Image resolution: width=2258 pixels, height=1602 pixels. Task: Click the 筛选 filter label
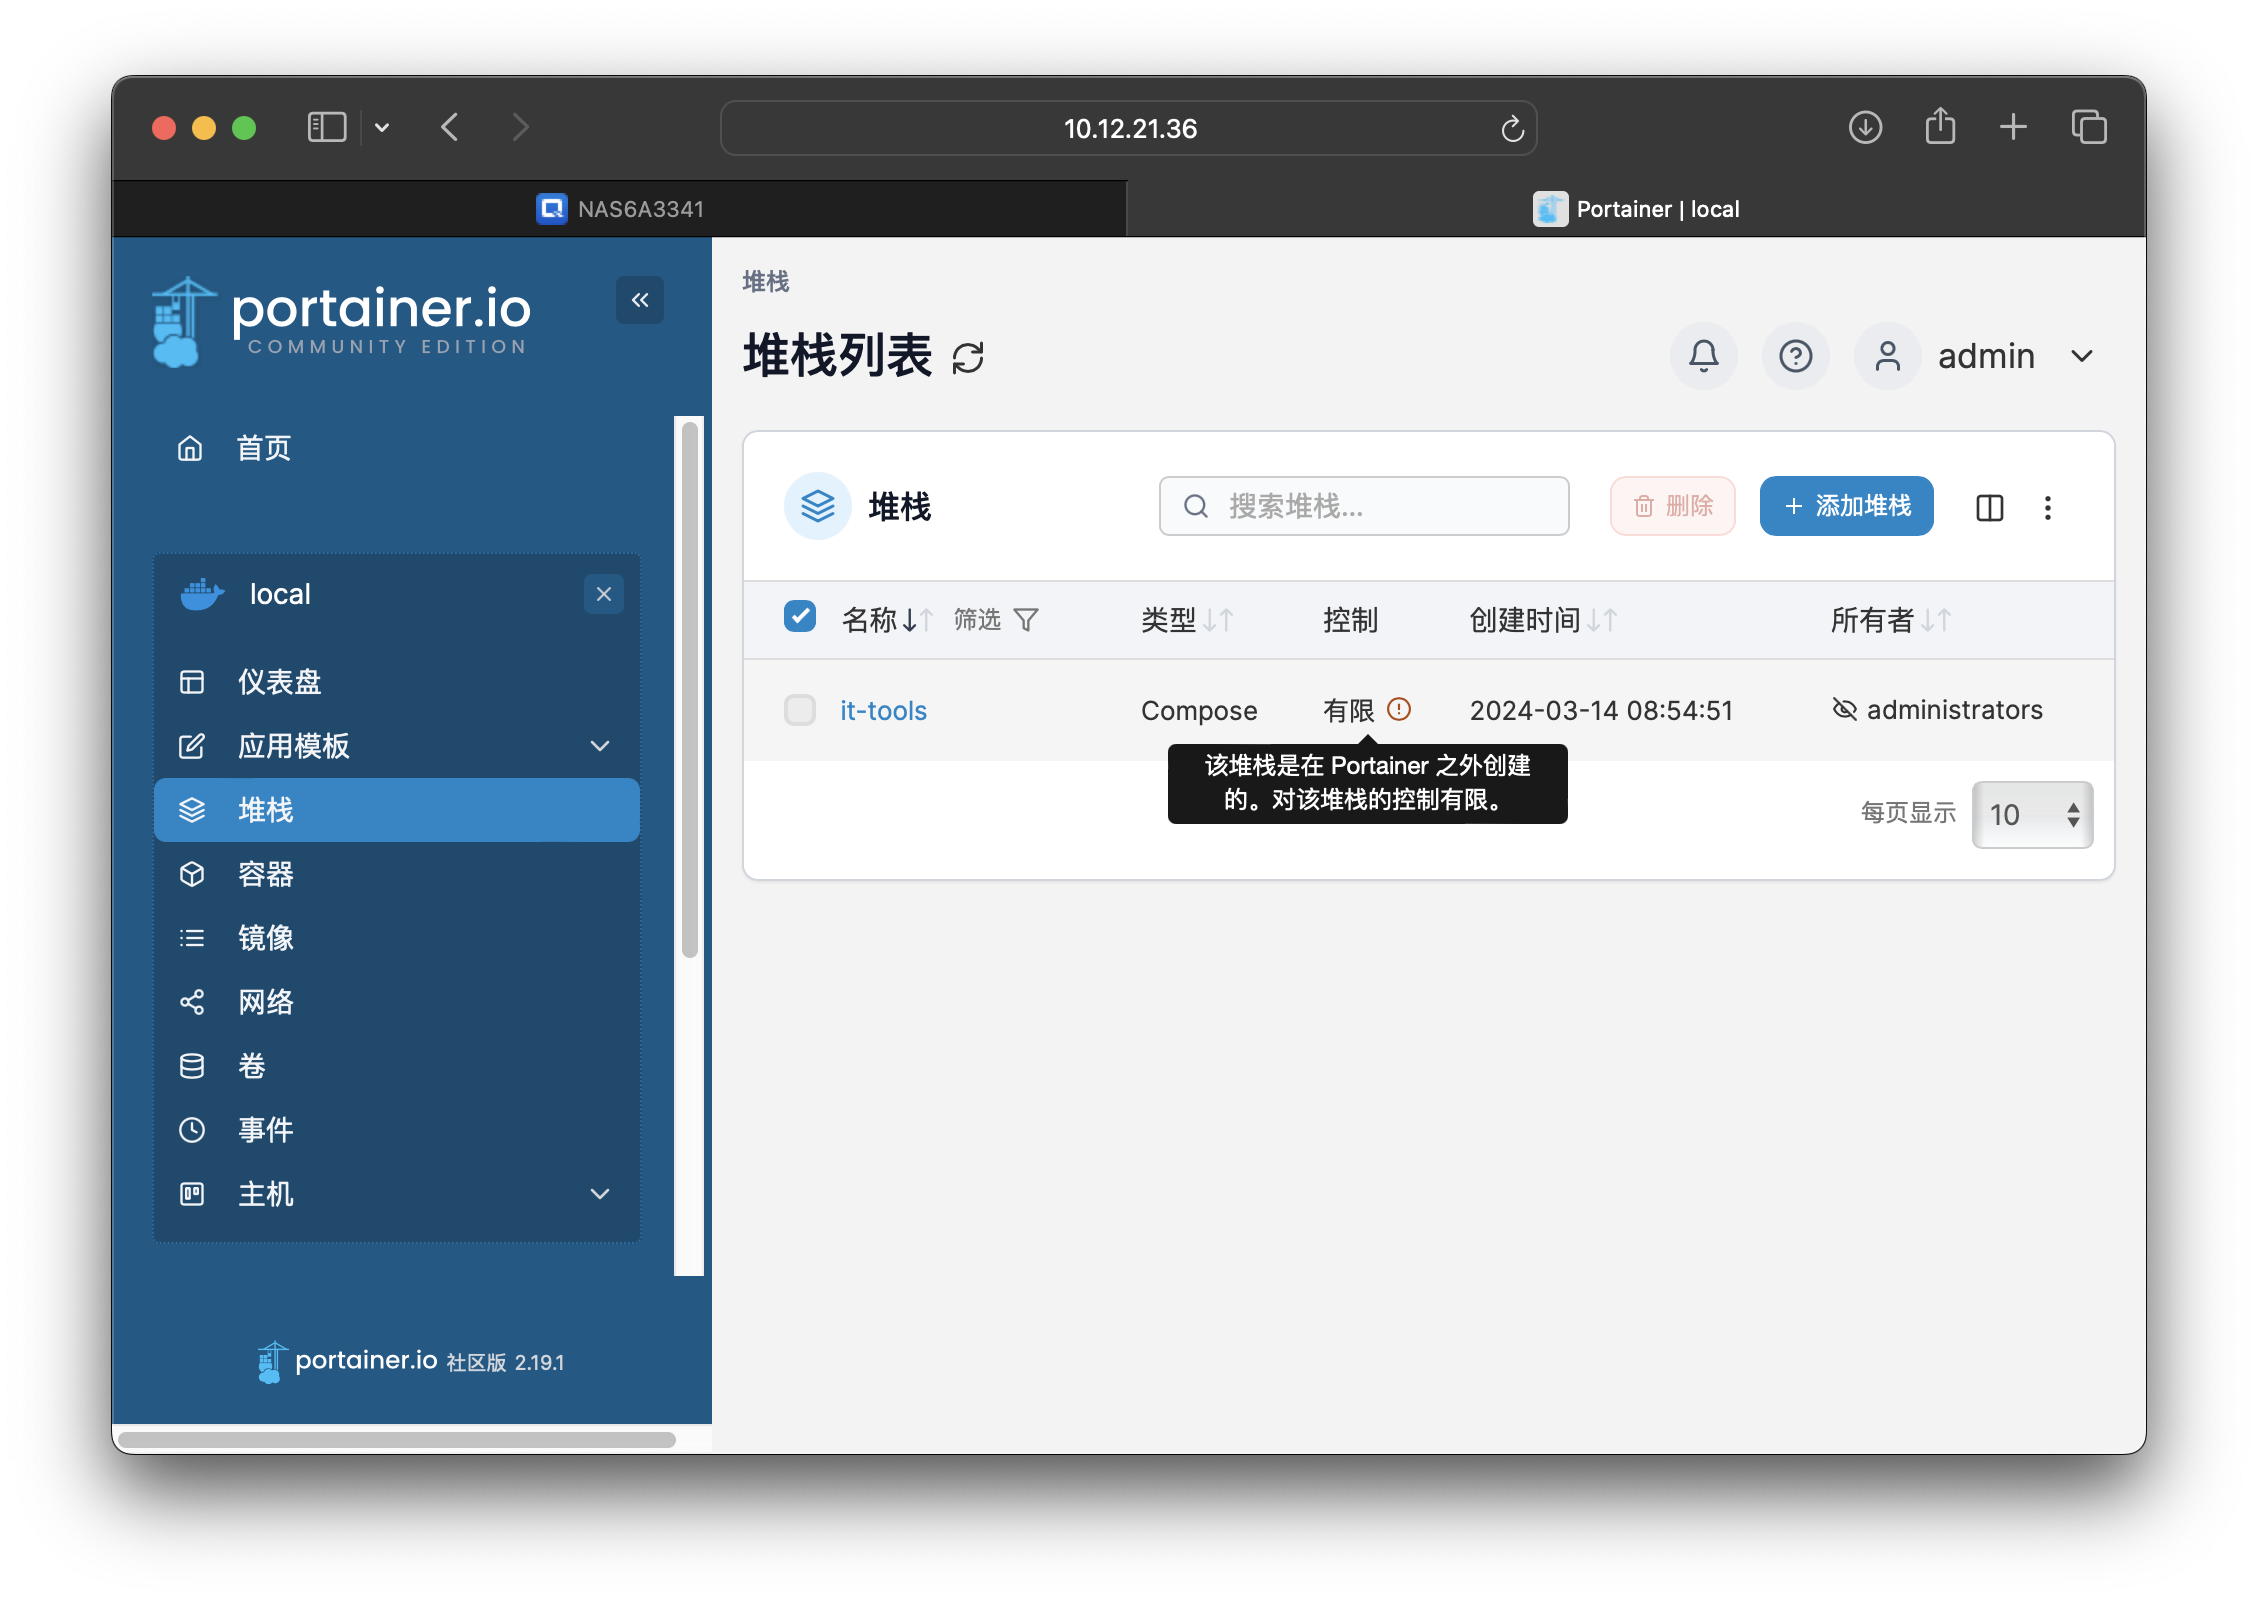(x=977, y=620)
